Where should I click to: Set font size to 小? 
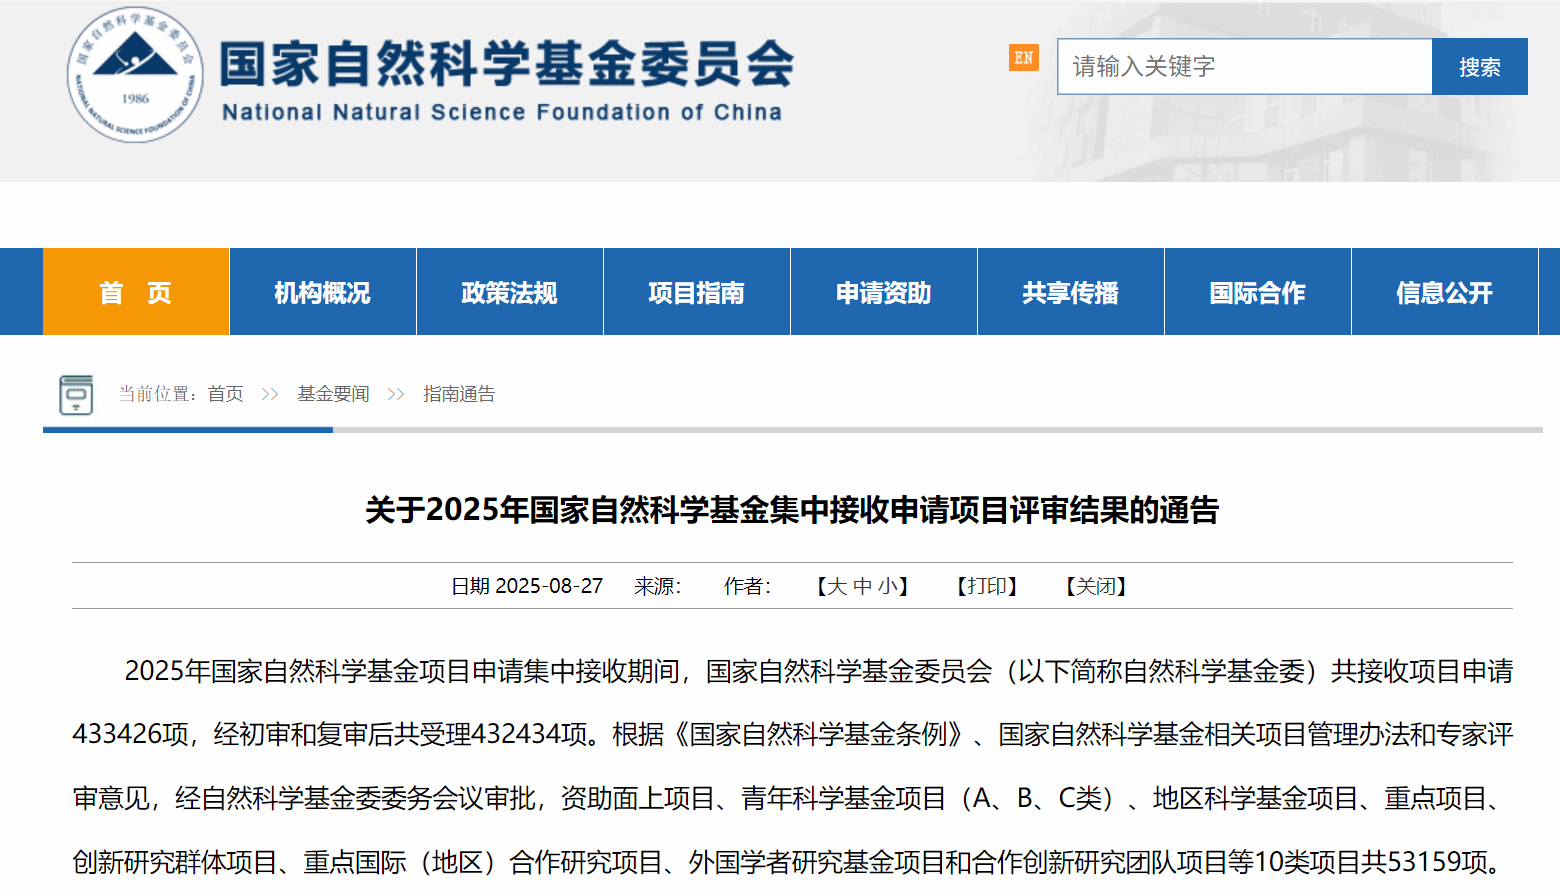pos(887,586)
